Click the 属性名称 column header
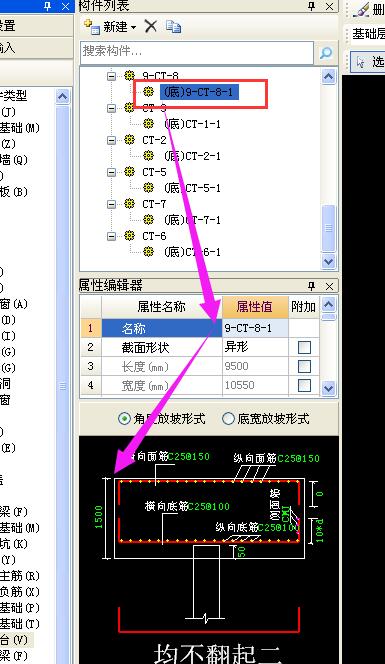The height and width of the screenshot is (664, 385). (x=162, y=307)
